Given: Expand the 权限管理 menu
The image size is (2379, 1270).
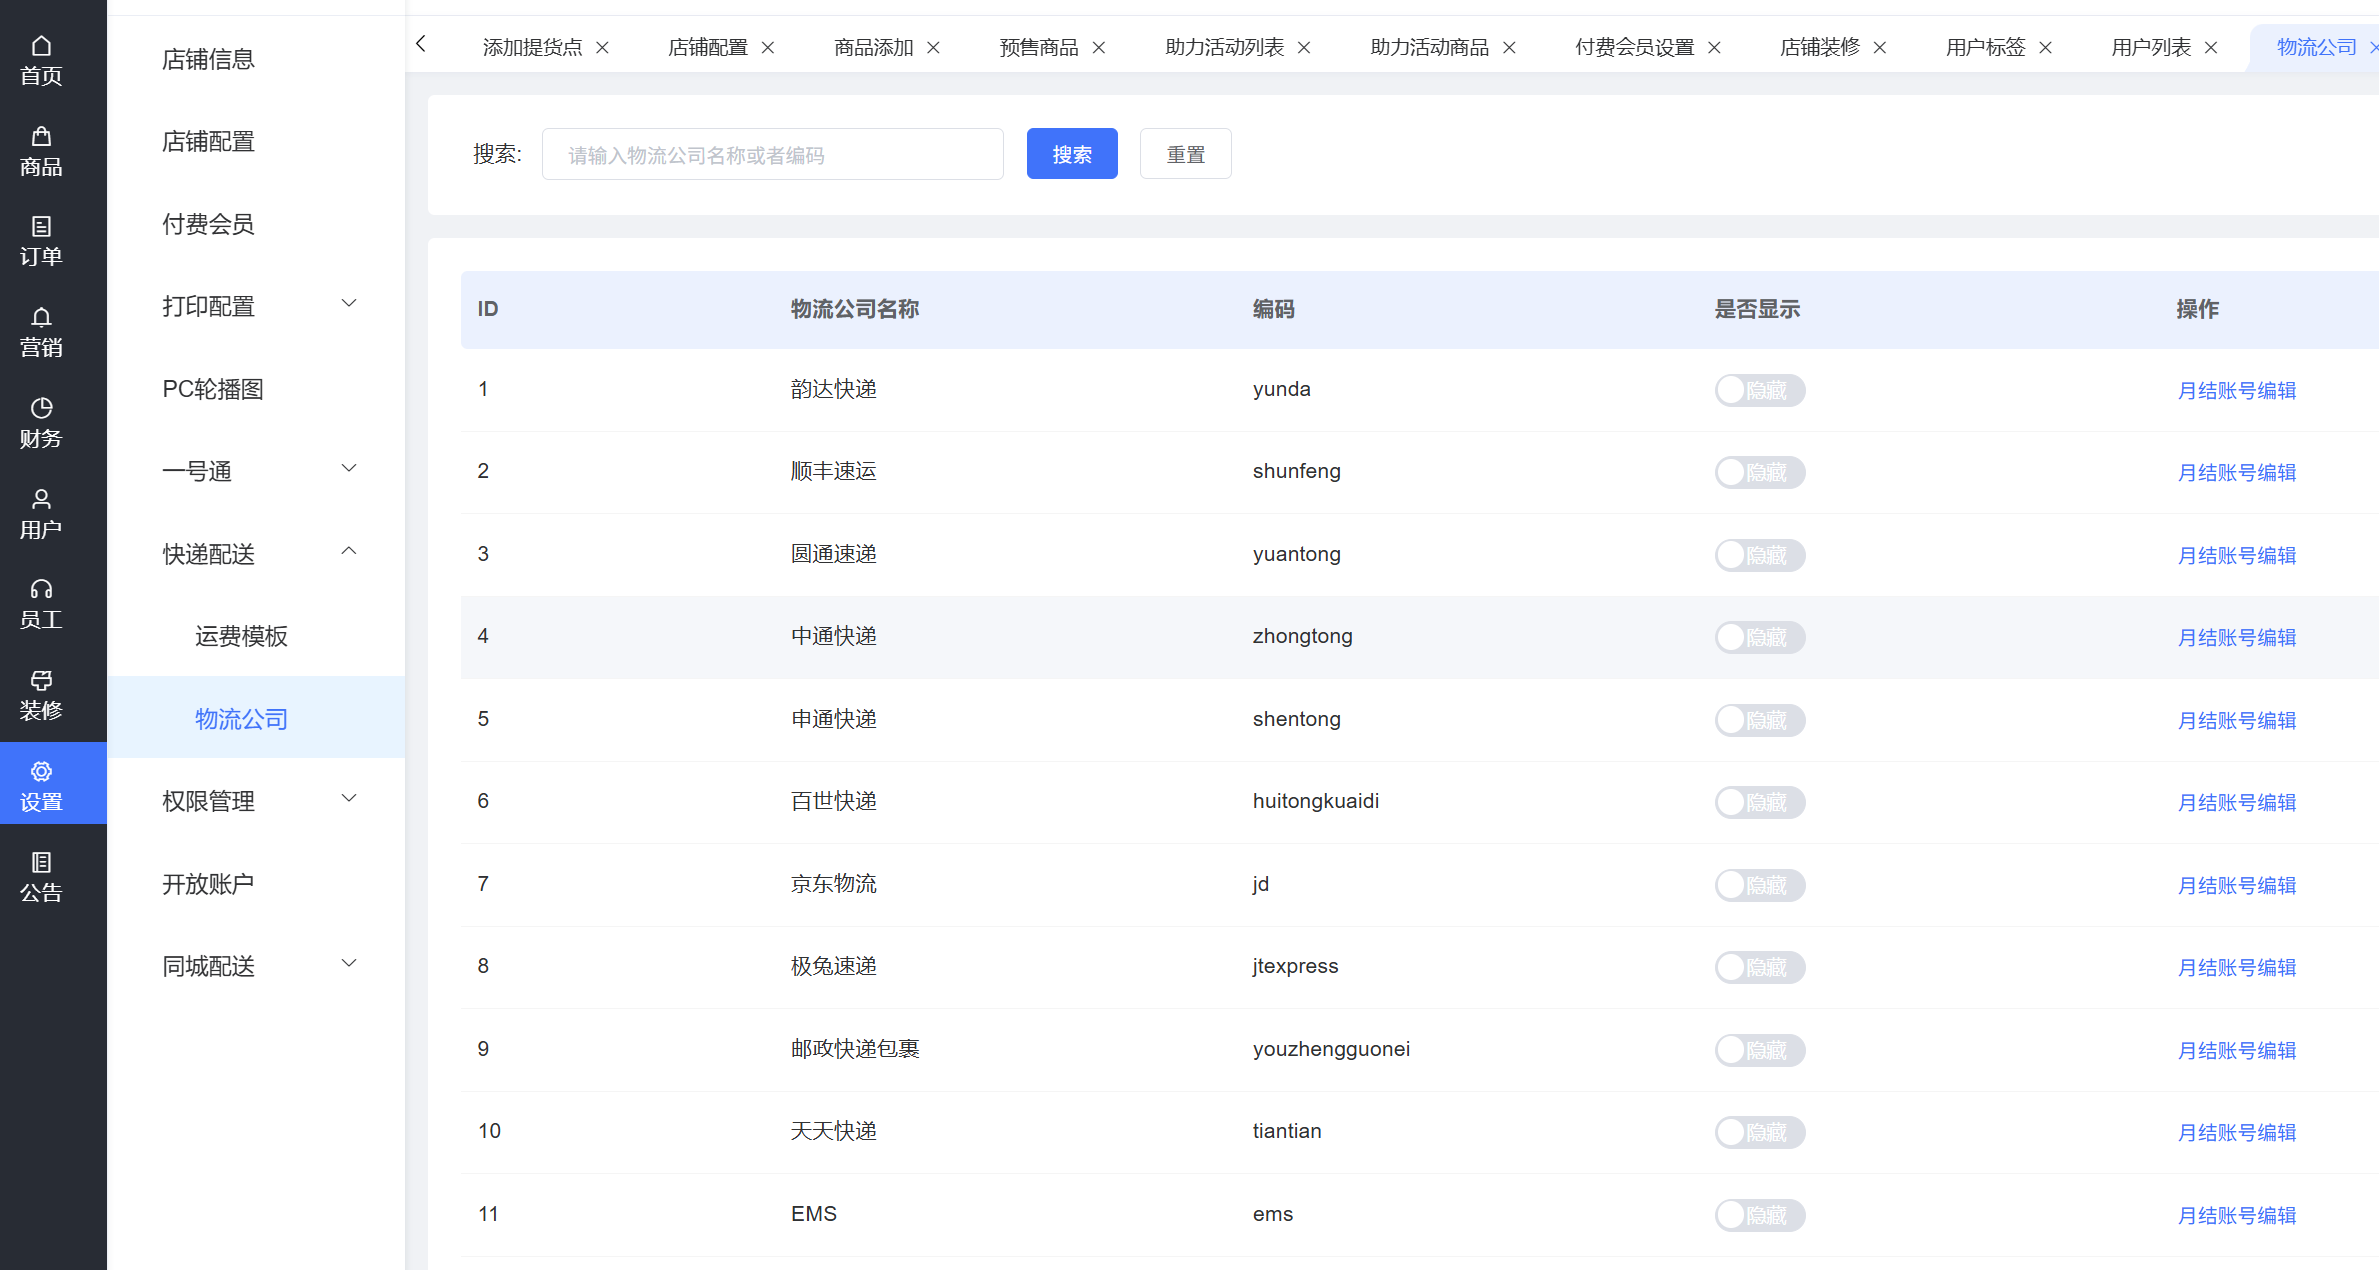Looking at the screenshot, I should tap(258, 801).
